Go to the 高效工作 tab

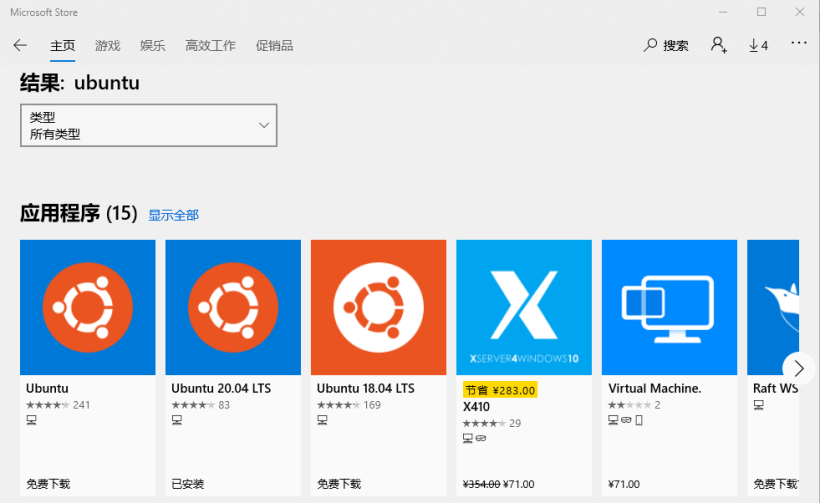210,45
